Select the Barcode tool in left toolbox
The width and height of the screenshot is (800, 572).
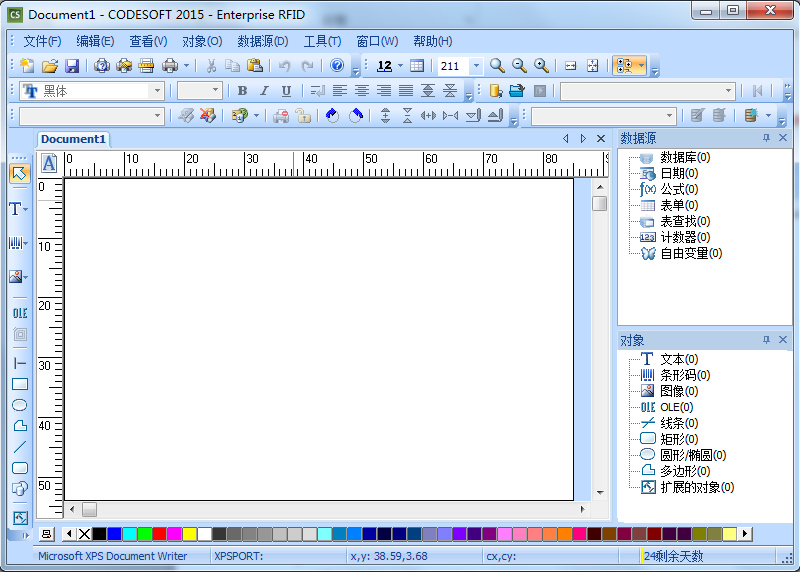16,243
